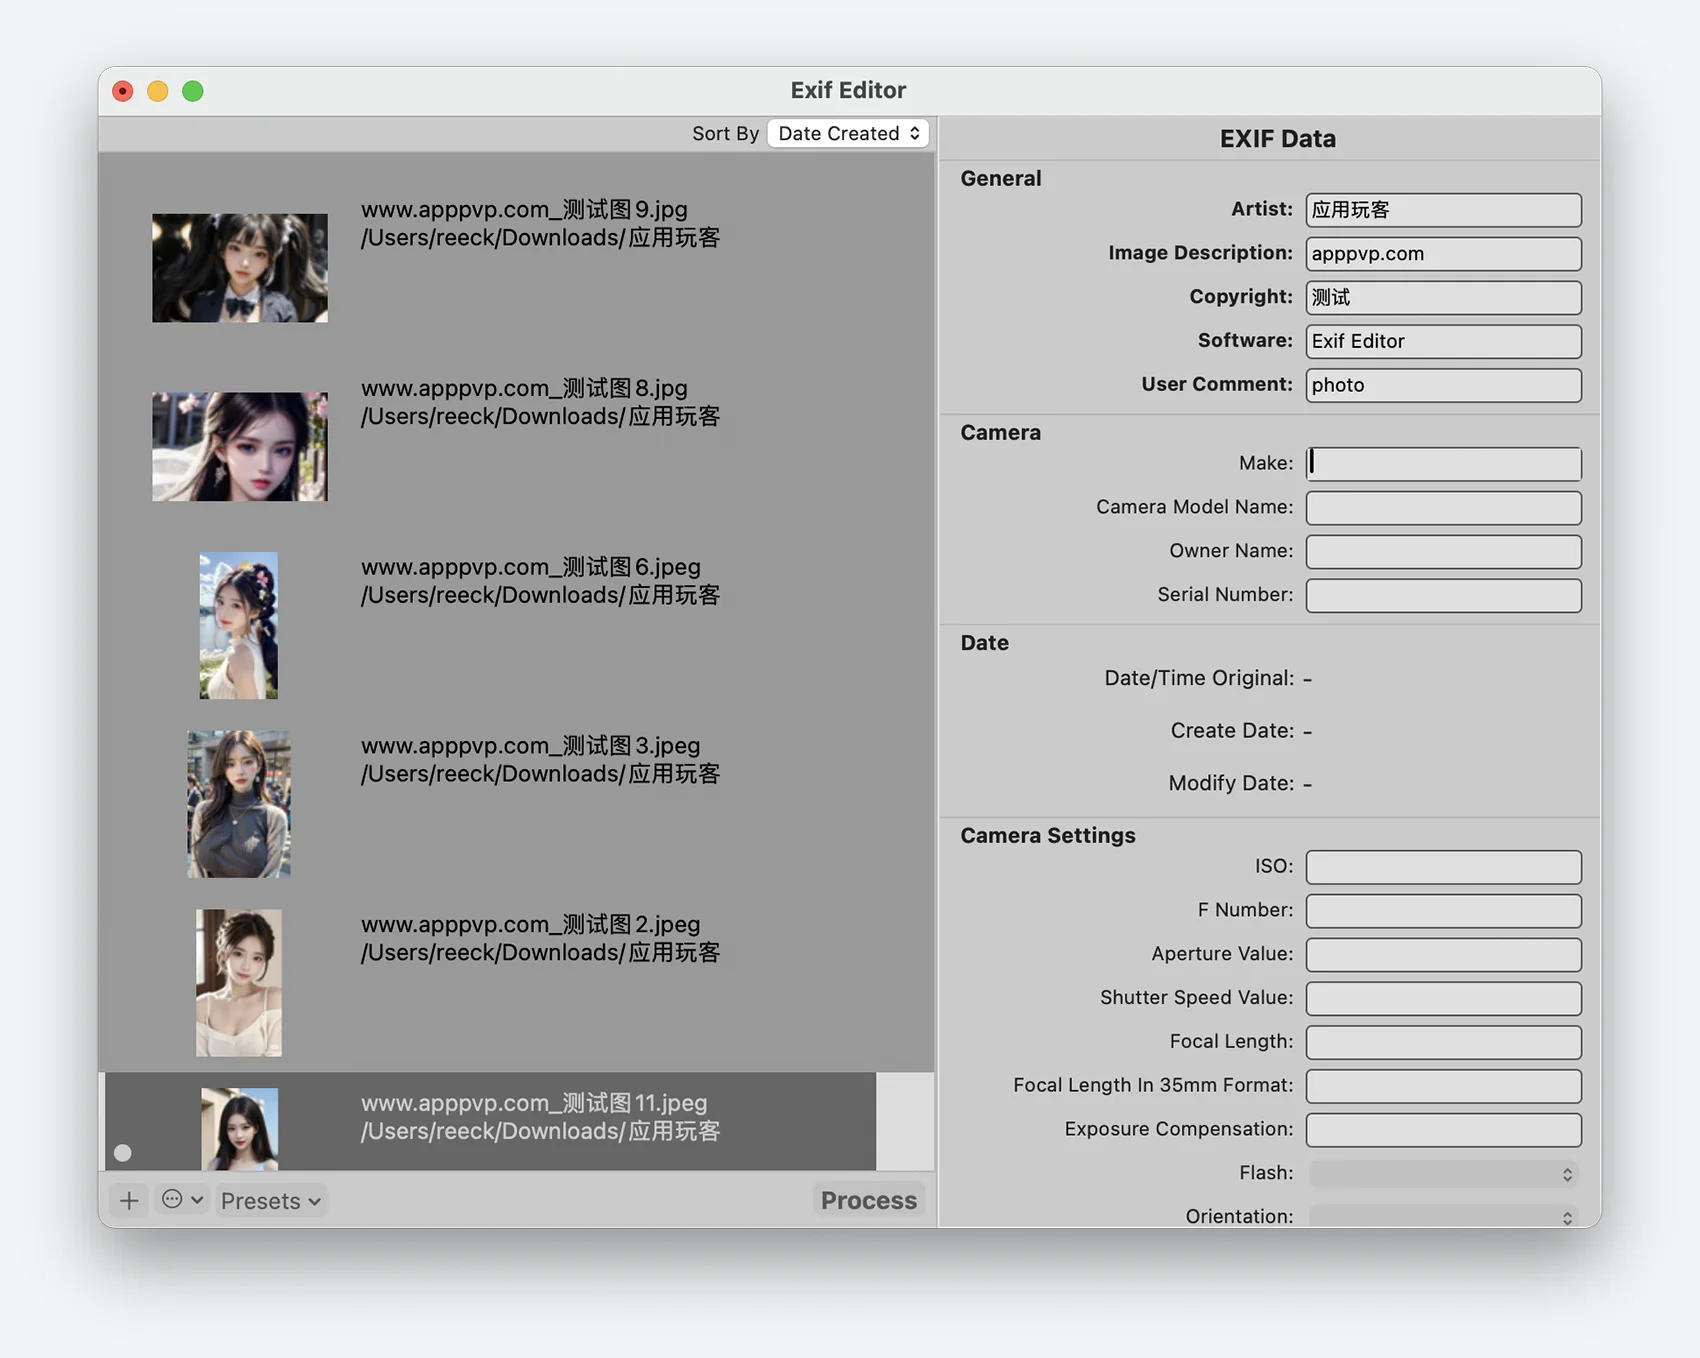Click the Image Description field
The width and height of the screenshot is (1700, 1358).
[x=1443, y=254]
